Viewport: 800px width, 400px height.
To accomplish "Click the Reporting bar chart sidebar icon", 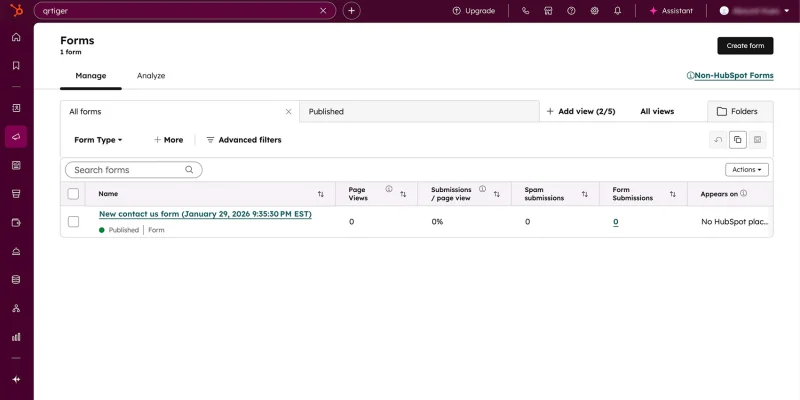I will (x=16, y=337).
